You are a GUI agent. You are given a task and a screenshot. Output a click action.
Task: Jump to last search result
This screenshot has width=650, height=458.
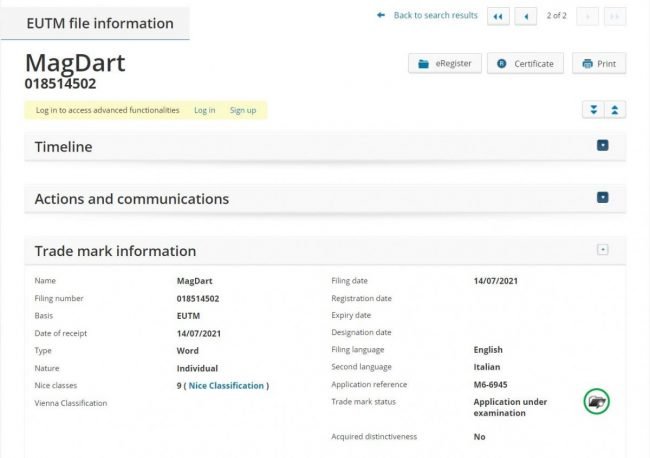pos(615,17)
